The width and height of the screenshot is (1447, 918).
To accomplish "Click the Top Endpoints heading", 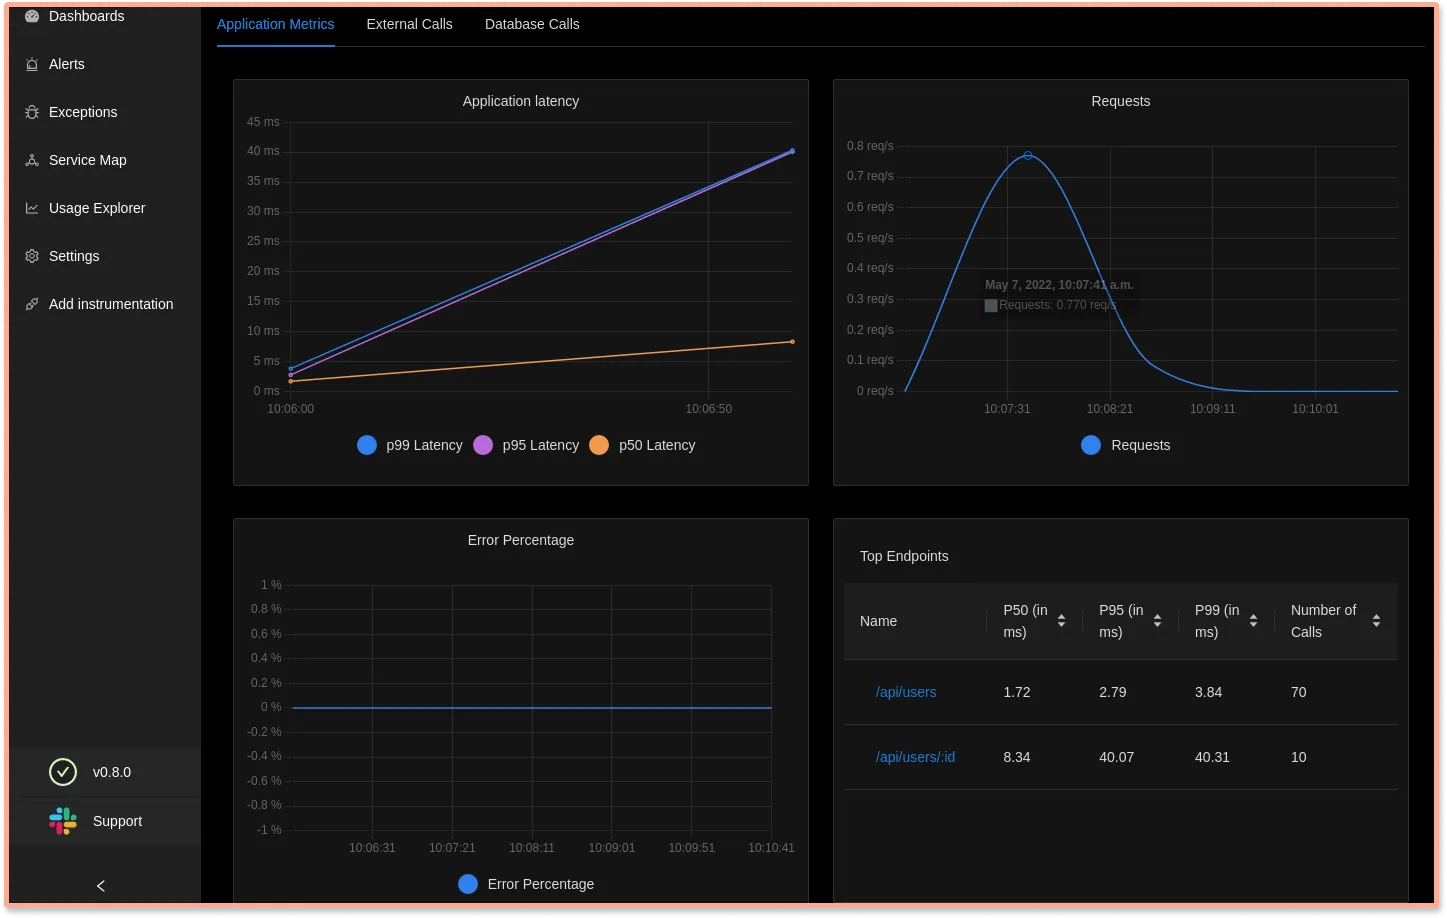I will [904, 556].
